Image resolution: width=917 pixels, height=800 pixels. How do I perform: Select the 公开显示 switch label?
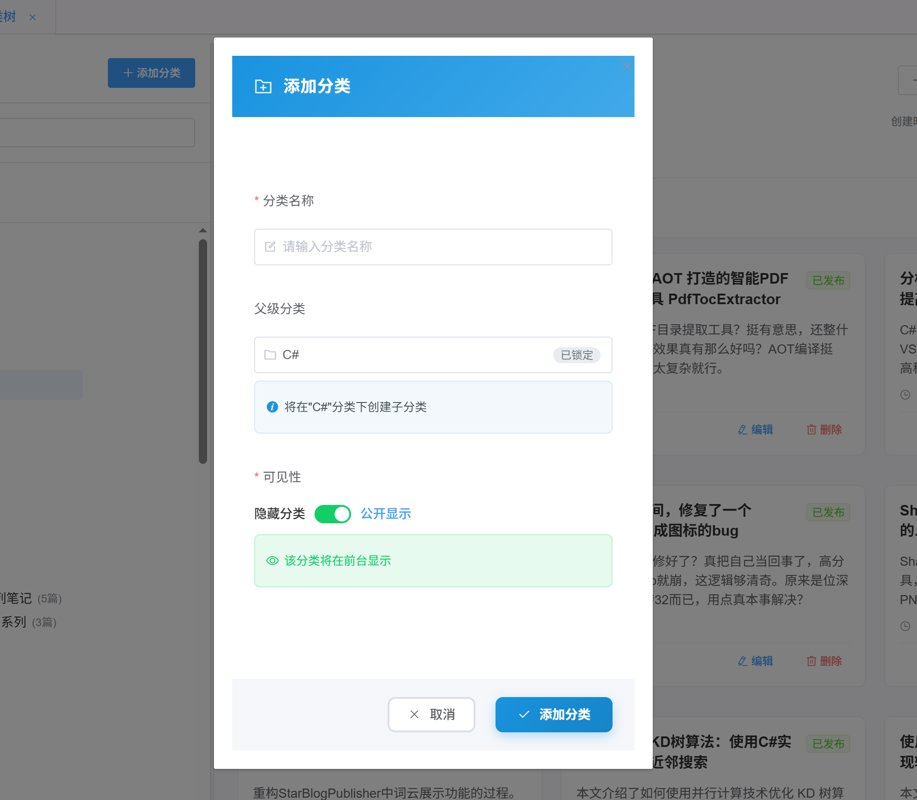click(385, 513)
